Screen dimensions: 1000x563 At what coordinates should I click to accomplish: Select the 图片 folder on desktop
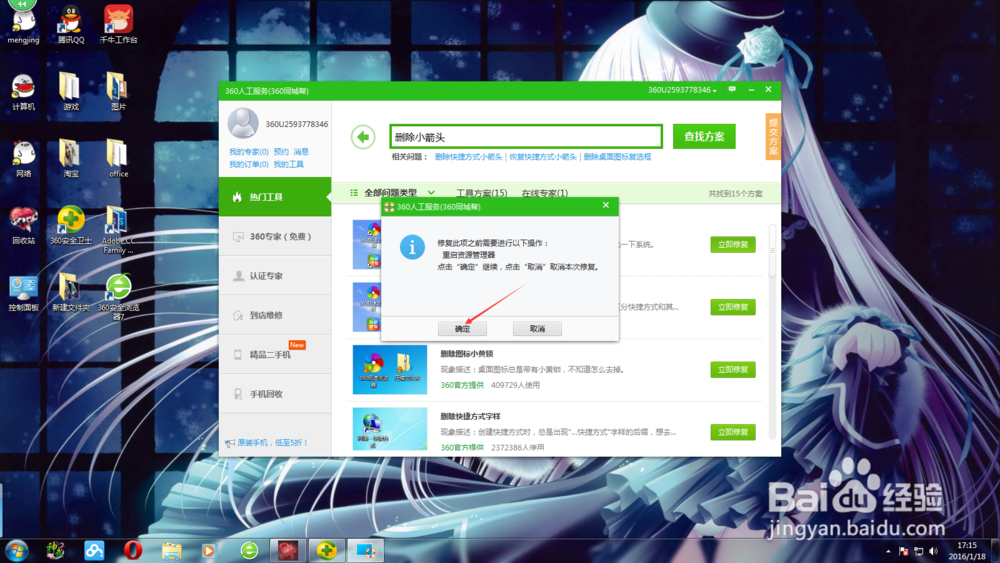coord(118,92)
